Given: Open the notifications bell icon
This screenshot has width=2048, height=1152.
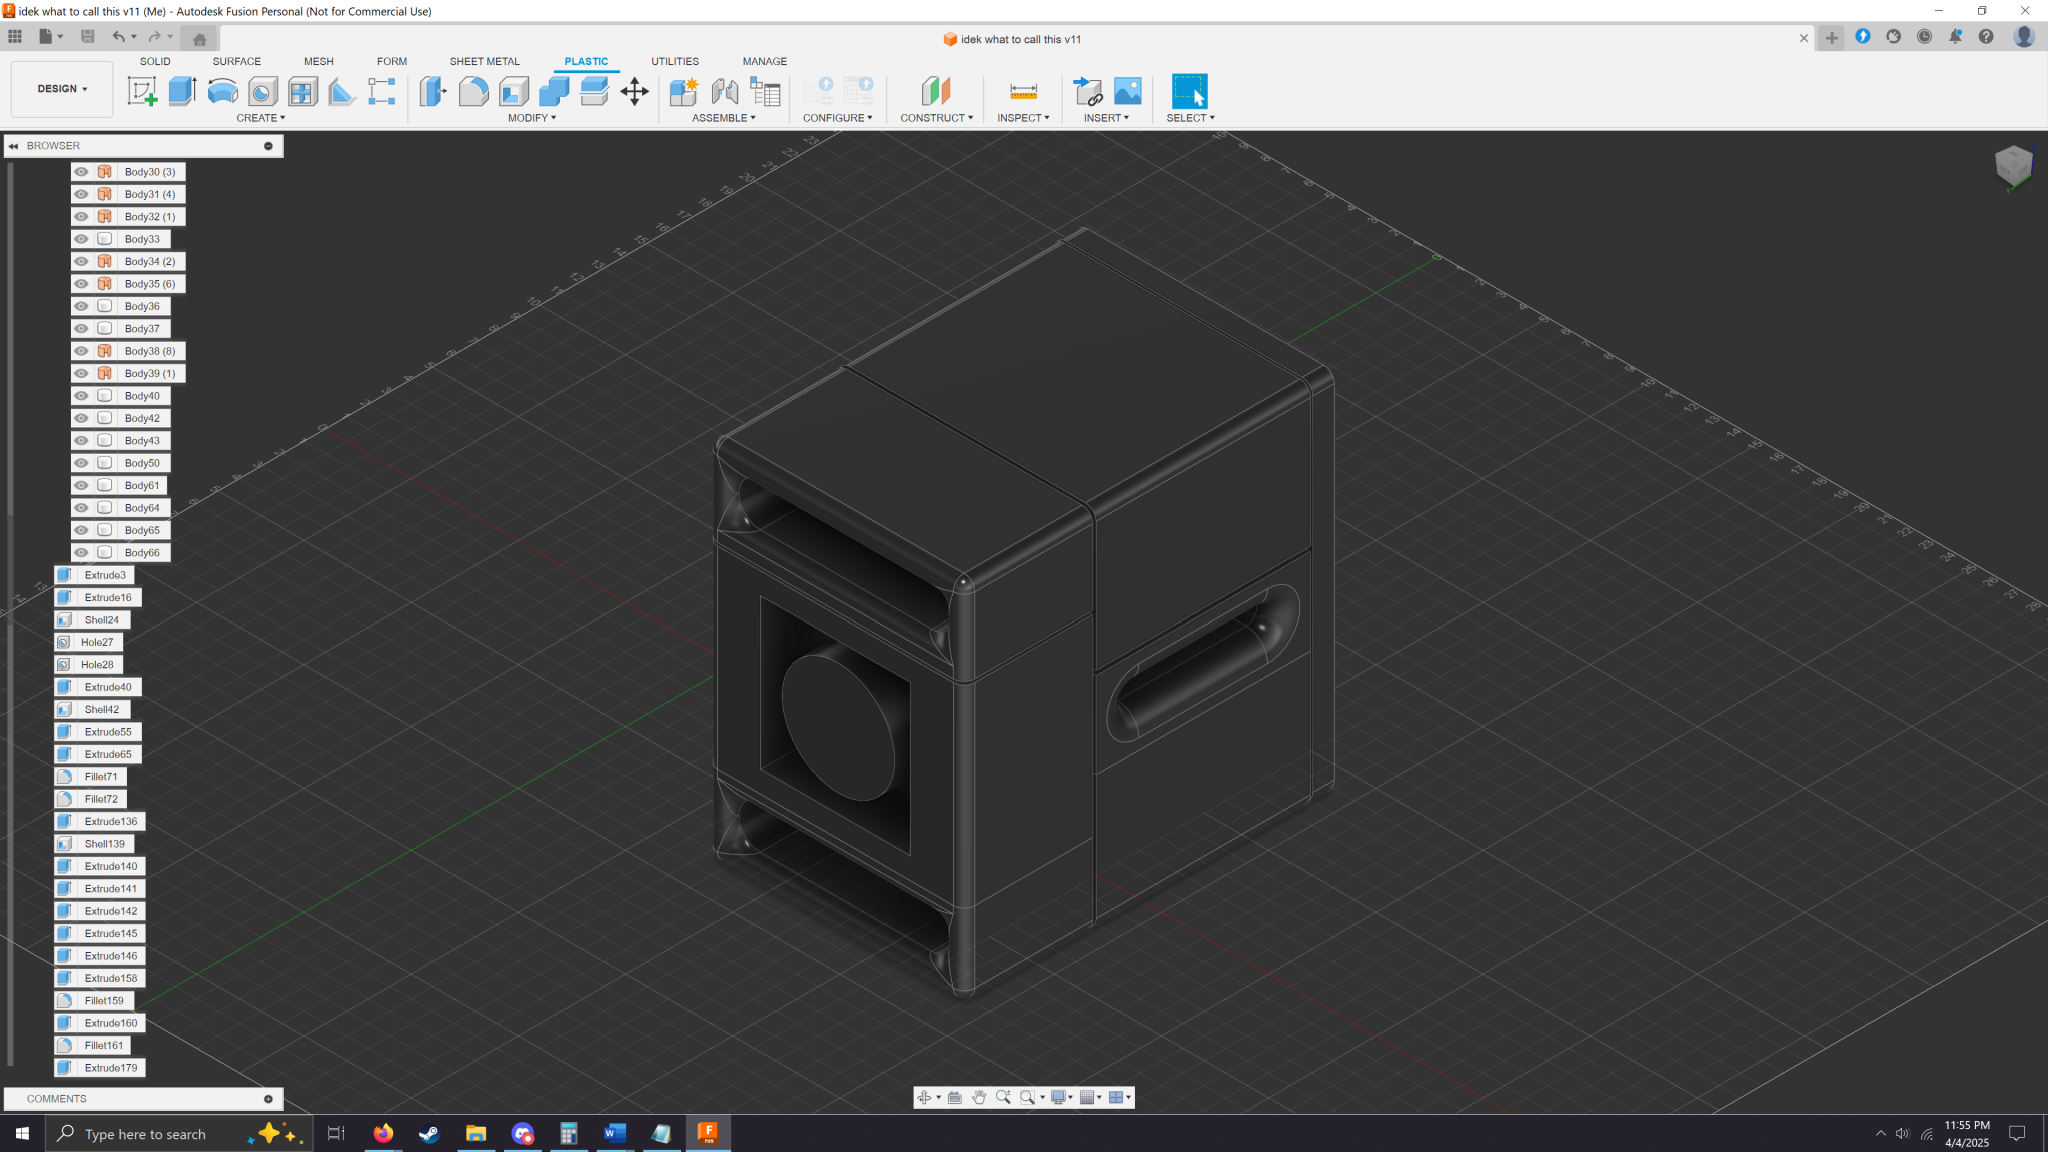Looking at the screenshot, I should (x=1955, y=37).
